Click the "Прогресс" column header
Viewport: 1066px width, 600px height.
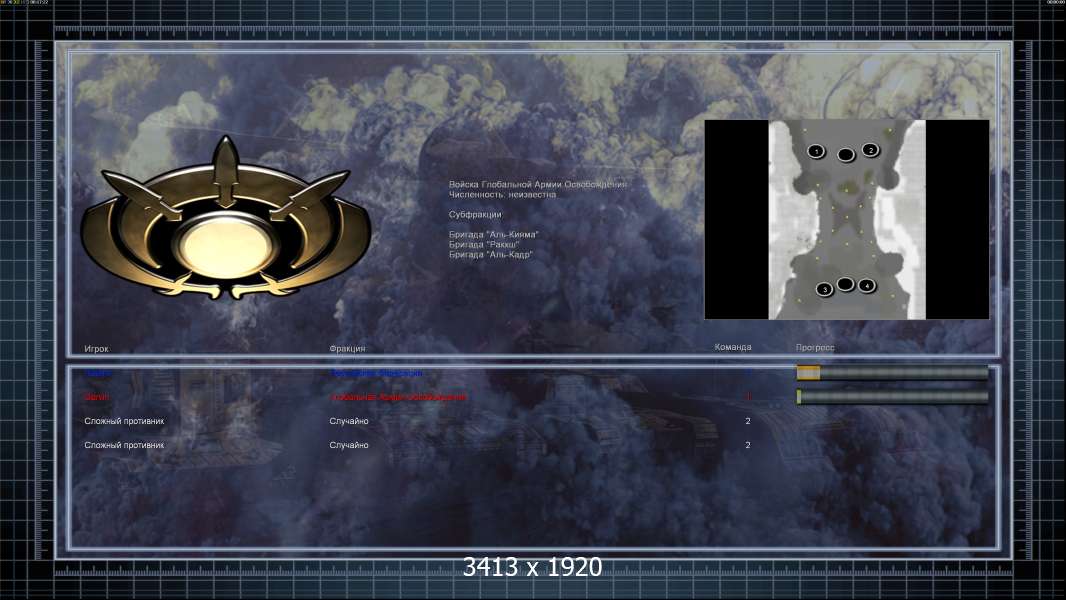coord(815,347)
